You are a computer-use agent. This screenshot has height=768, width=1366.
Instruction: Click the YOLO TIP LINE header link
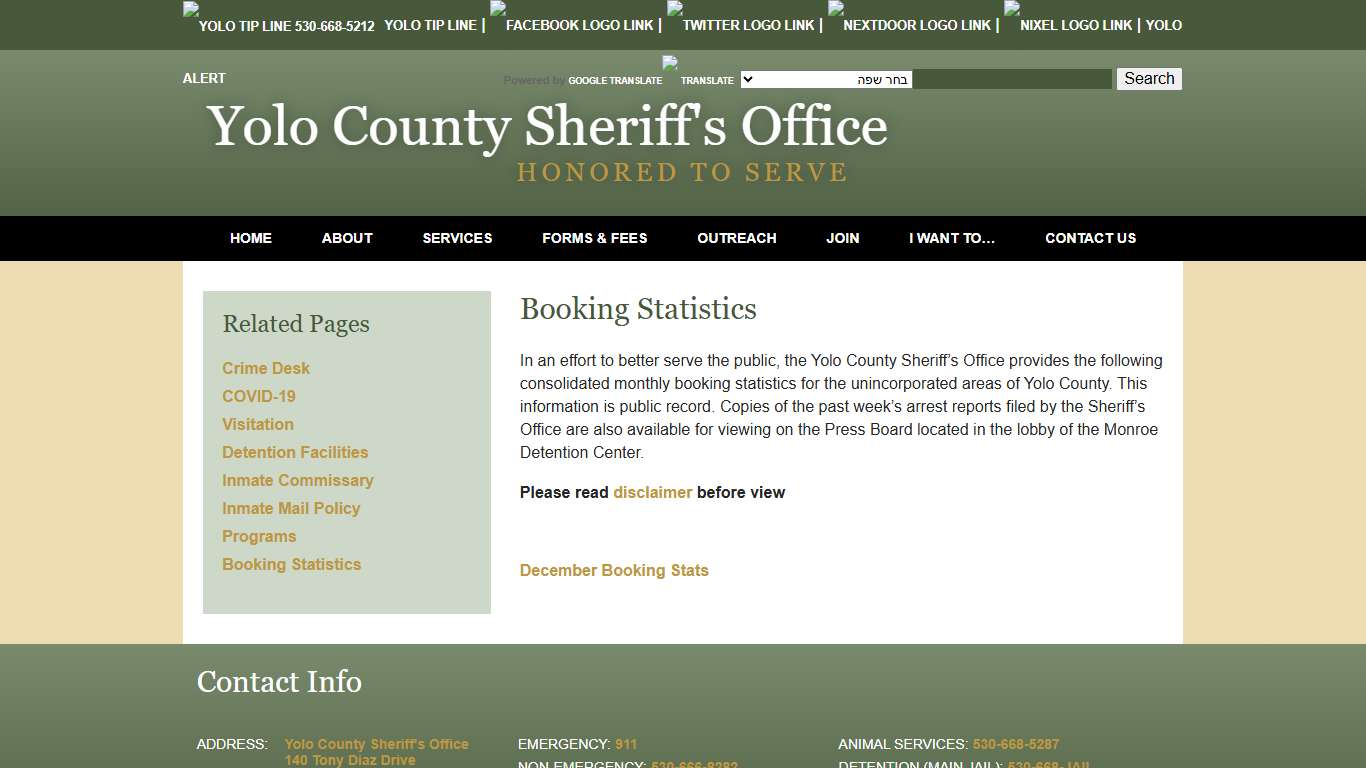pyautogui.click(x=430, y=25)
